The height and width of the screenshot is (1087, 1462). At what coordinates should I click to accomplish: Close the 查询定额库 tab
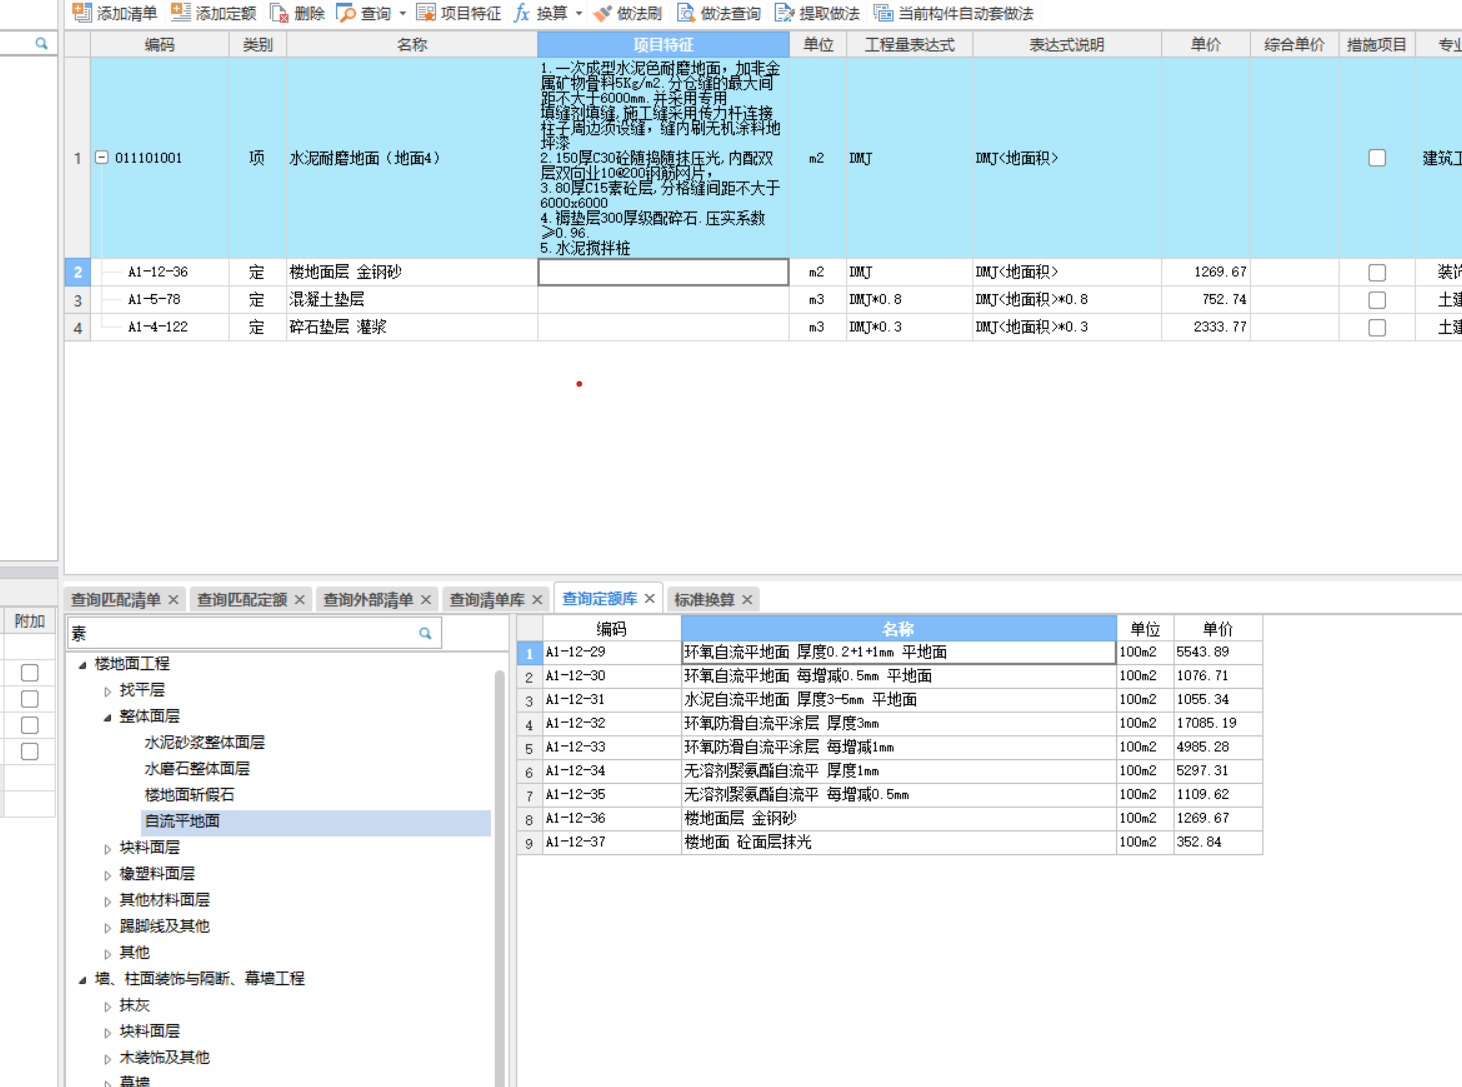pos(650,598)
